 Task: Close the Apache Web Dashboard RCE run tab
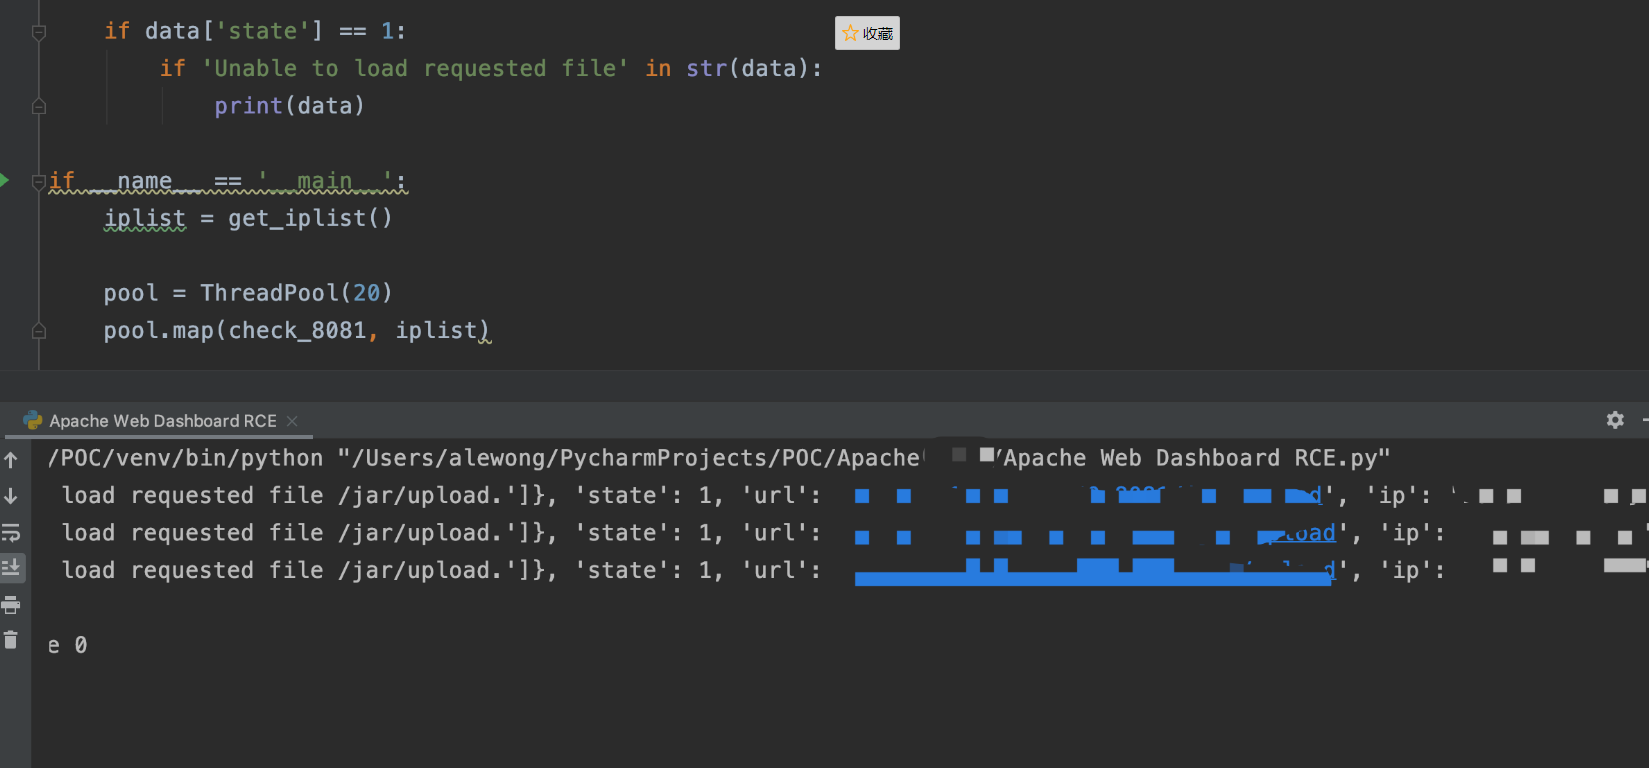[x=292, y=421]
